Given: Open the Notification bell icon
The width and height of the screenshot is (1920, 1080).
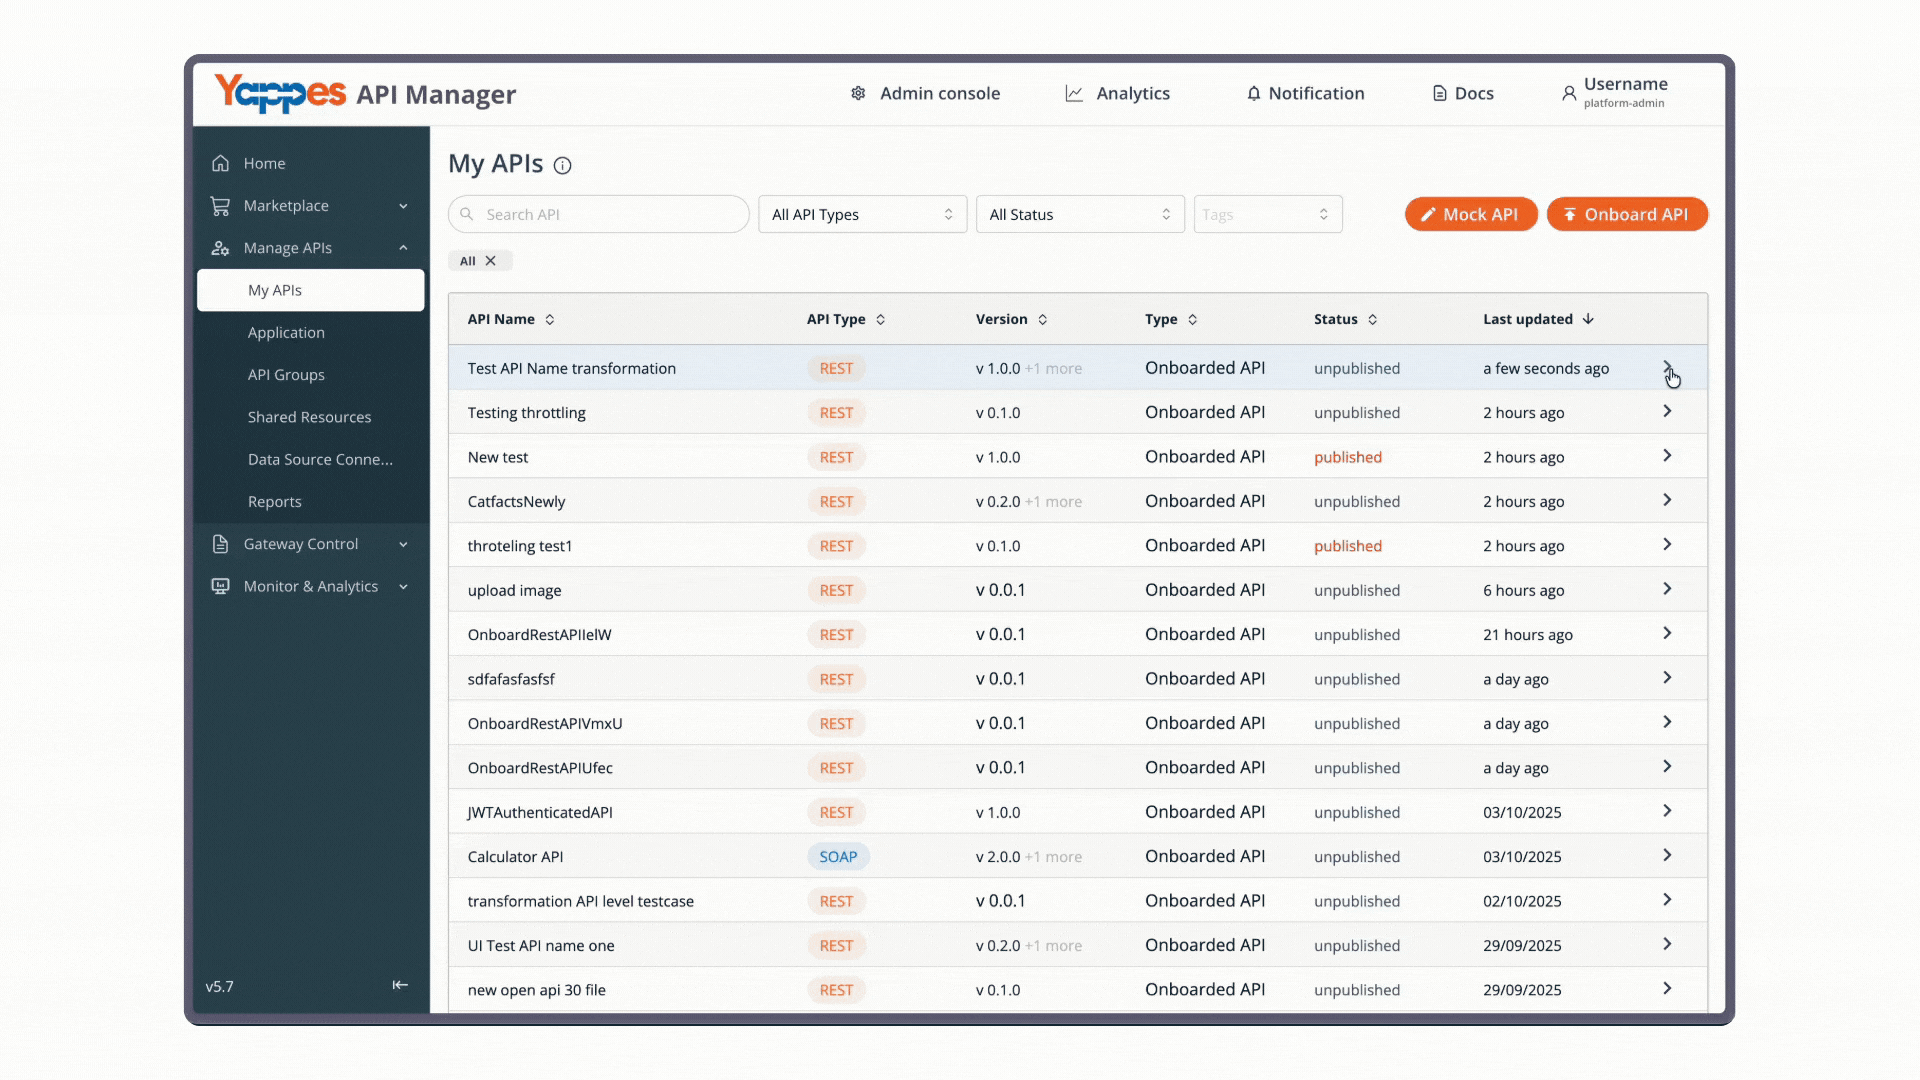Looking at the screenshot, I should click(1253, 93).
